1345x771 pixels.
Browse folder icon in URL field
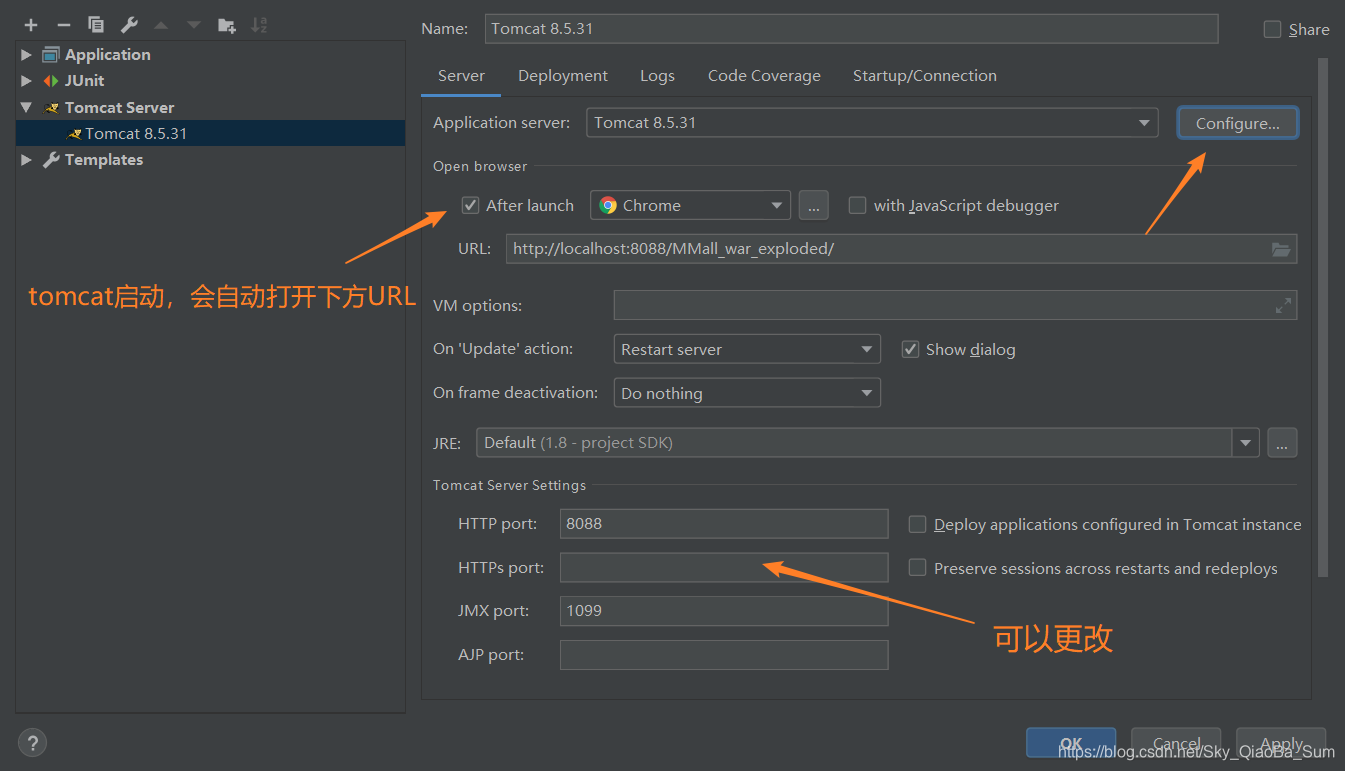point(1281,249)
